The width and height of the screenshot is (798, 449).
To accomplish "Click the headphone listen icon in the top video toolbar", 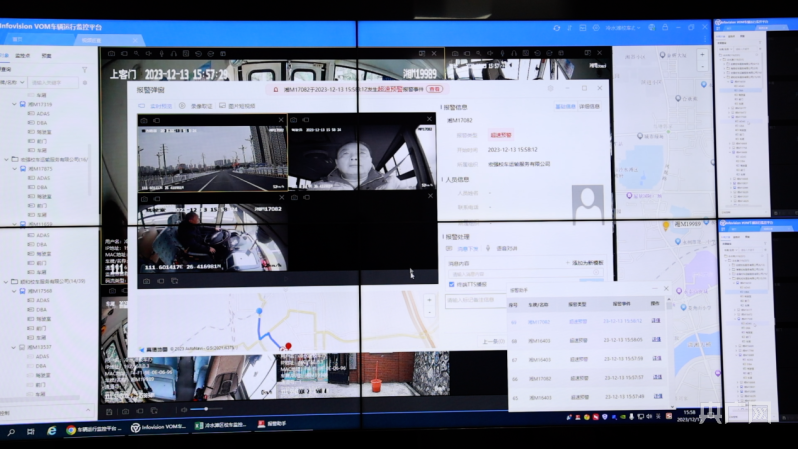I will click(174, 53).
